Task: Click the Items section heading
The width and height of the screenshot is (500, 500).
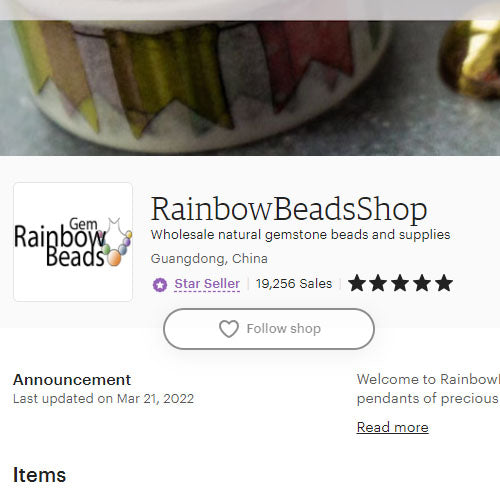Action: pyautogui.click(x=39, y=475)
